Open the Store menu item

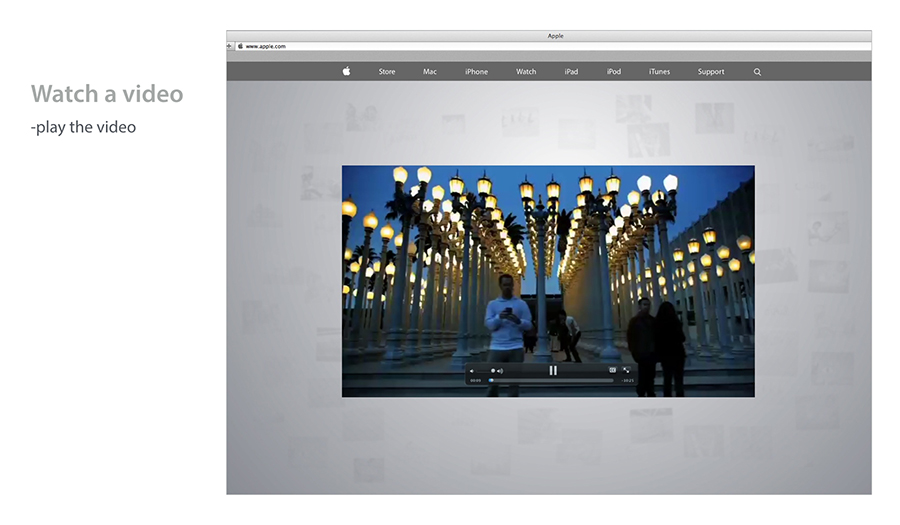pyautogui.click(x=387, y=72)
